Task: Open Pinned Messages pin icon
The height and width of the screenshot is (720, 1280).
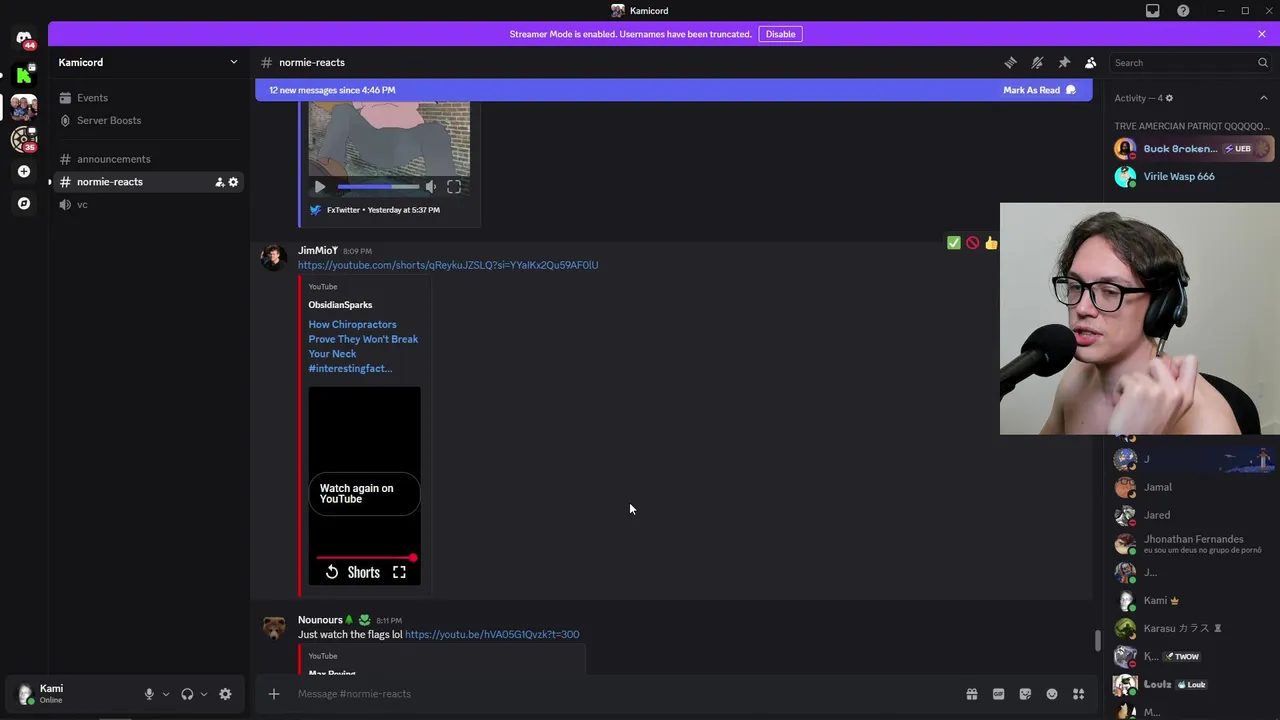Action: pos(1064,62)
